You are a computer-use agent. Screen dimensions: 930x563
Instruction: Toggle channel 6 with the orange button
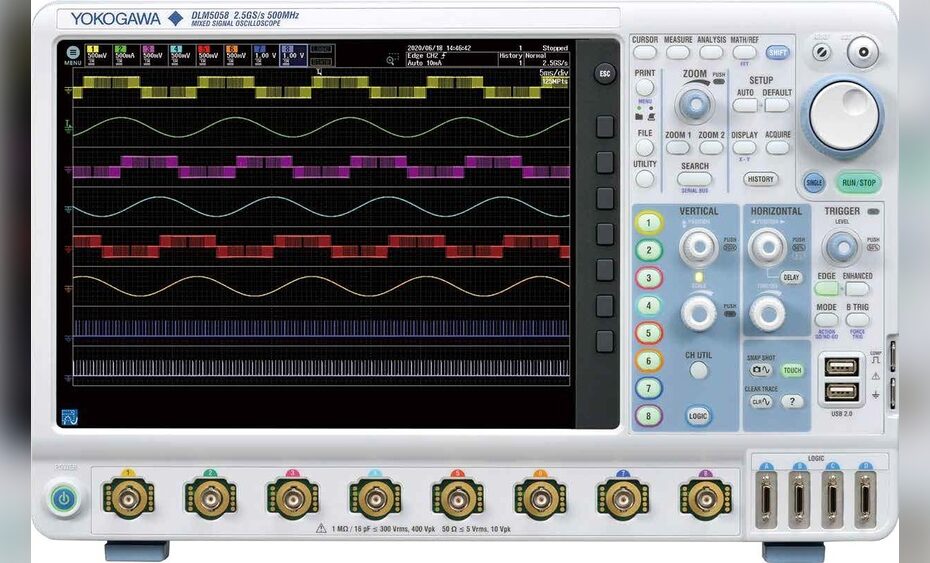(648, 361)
